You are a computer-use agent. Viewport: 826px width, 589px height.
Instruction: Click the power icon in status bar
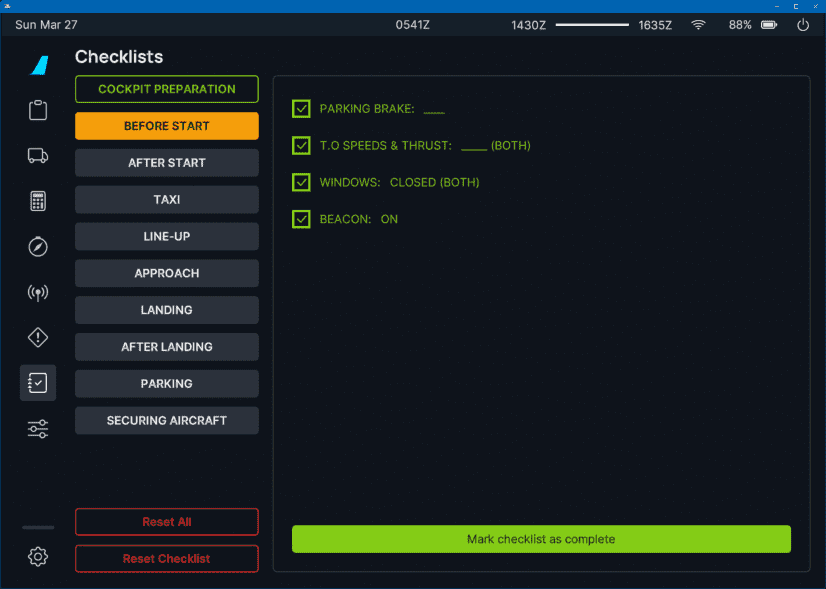[x=802, y=25]
